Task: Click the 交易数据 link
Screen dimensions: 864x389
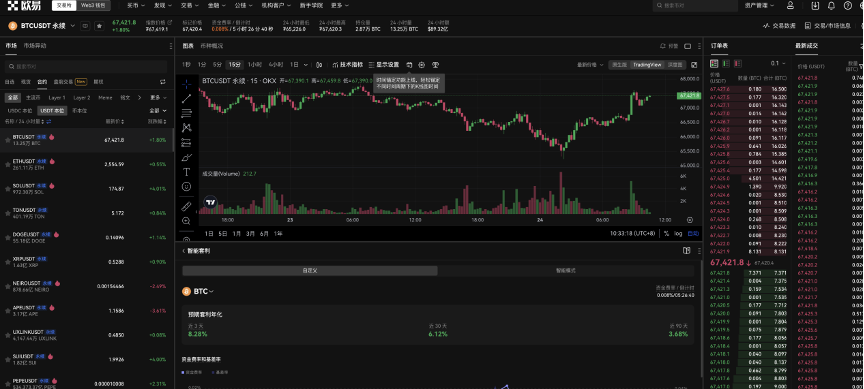Action: coord(779,26)
